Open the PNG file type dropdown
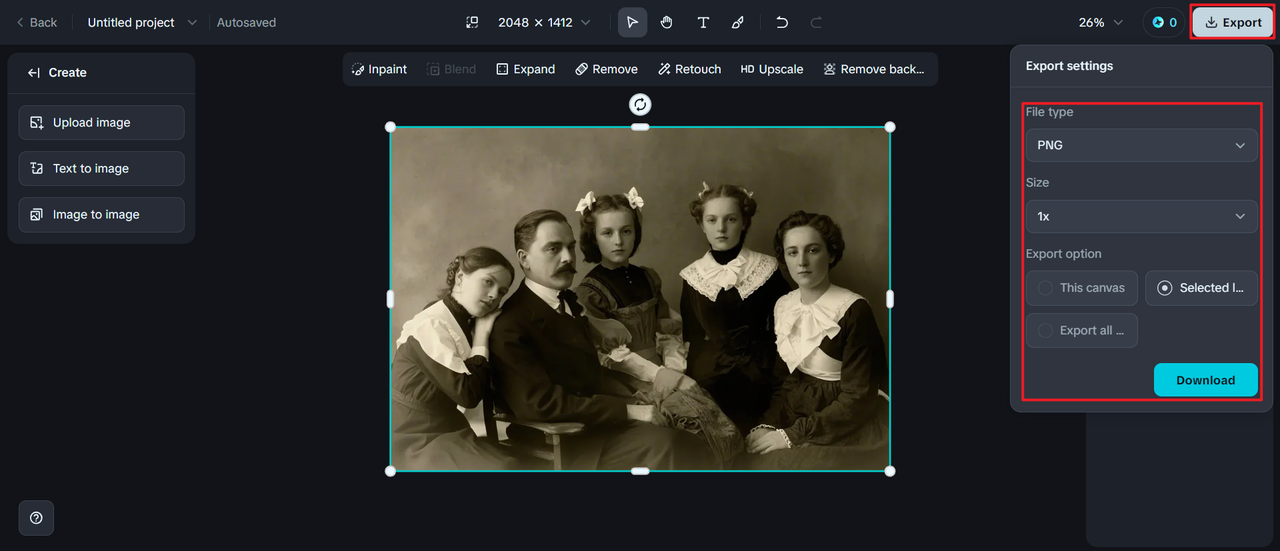The height and width of the screenshot is (551, 1280). 1141,145
